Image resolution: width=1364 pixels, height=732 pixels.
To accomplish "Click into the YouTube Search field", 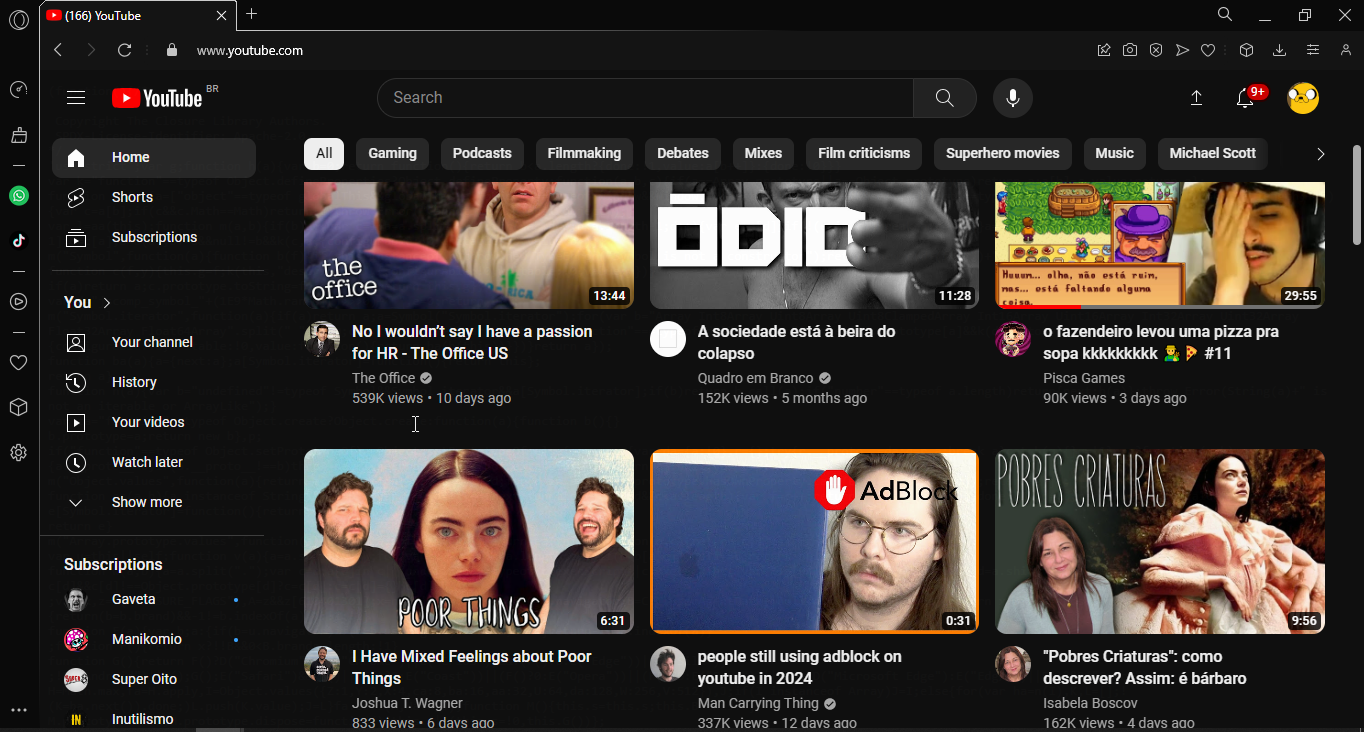I will click(x=645, y=98).
